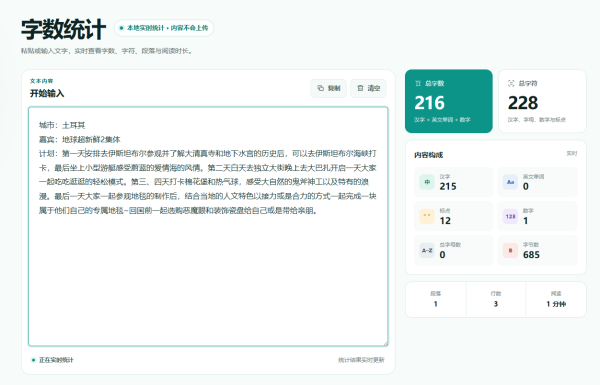Click the 英文单词 Aa icon
The width and height of the screenshot is (600, 385).
pyautogui.click(x=510, y=182)
